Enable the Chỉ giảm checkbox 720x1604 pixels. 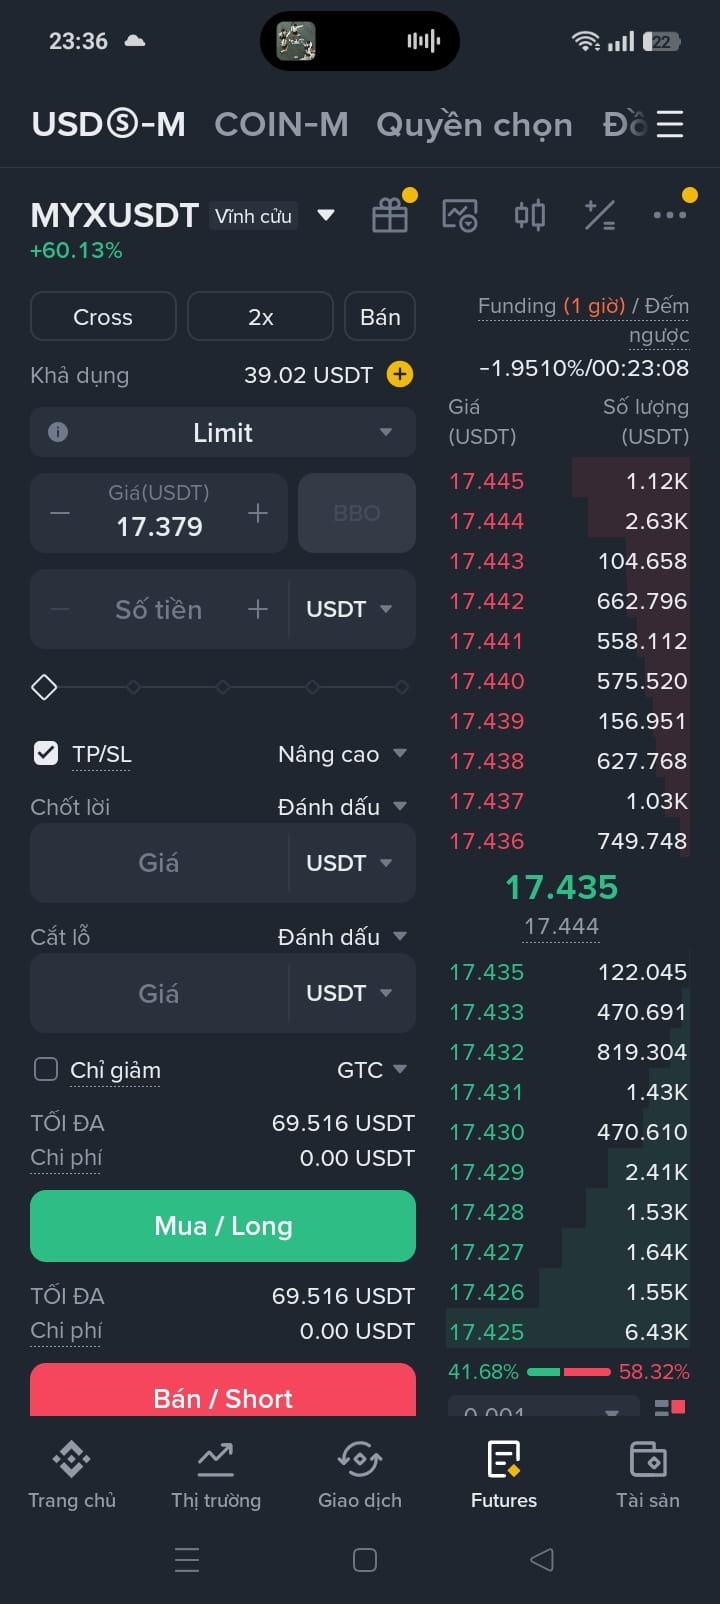click(46, 1069)
